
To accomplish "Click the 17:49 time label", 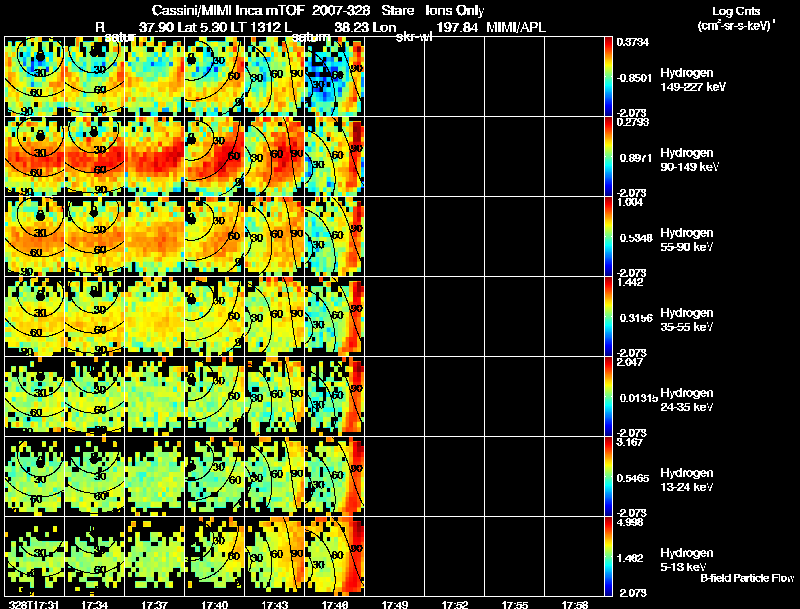I will coord(395,604).
